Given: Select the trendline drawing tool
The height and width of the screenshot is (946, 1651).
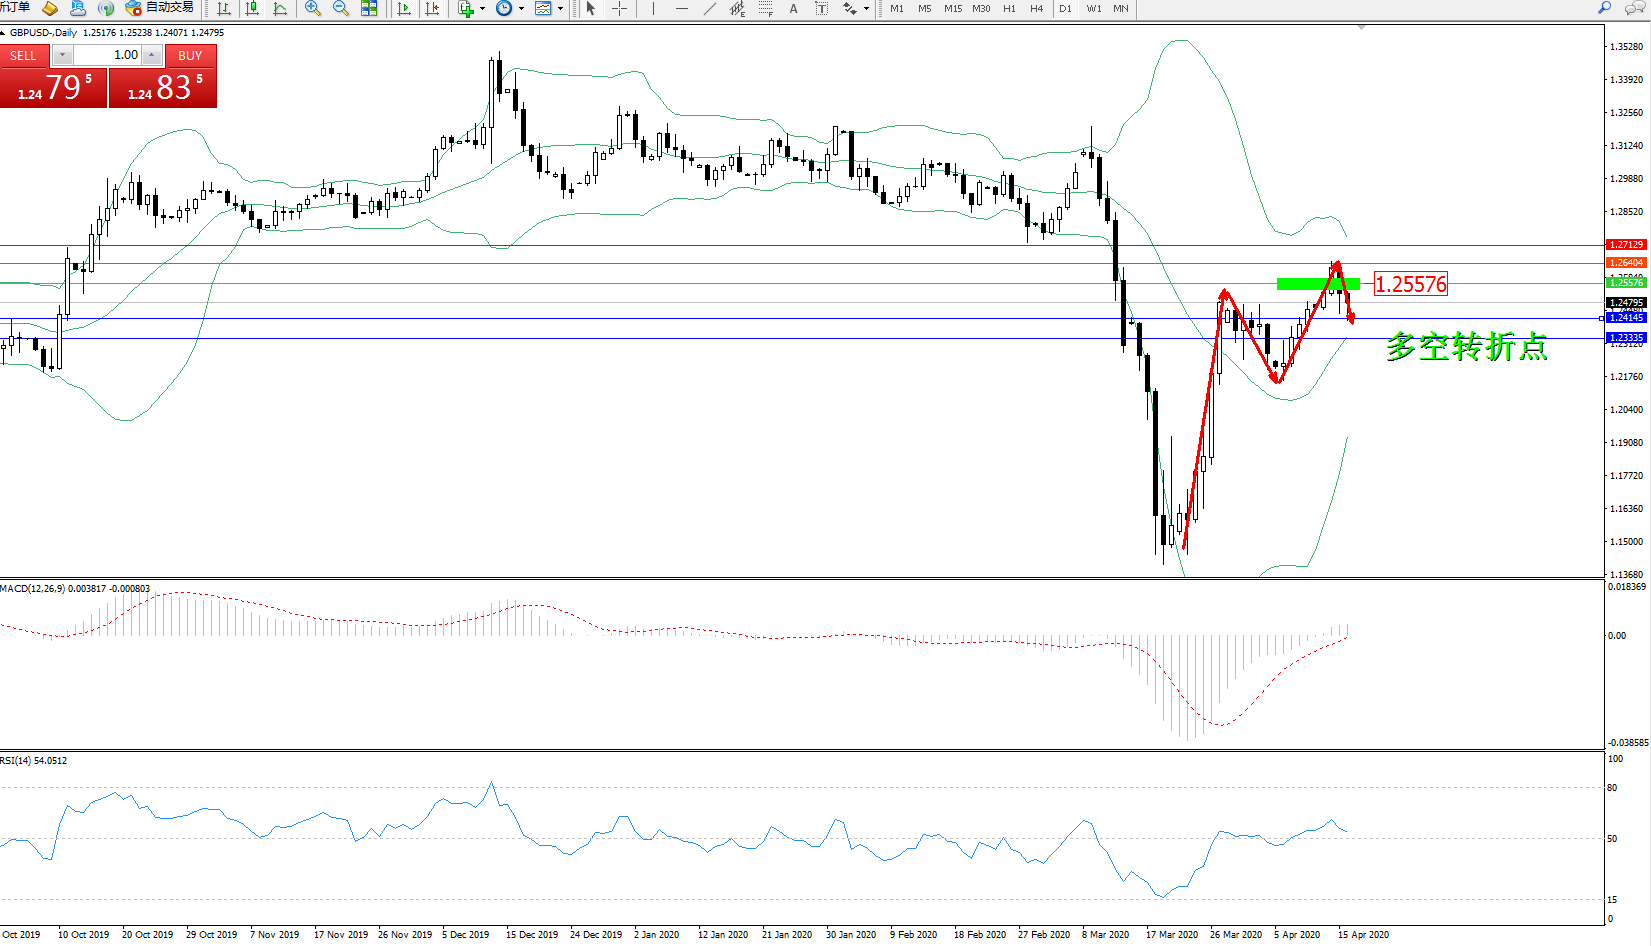Looking at the screenshot, I should 709,9.
